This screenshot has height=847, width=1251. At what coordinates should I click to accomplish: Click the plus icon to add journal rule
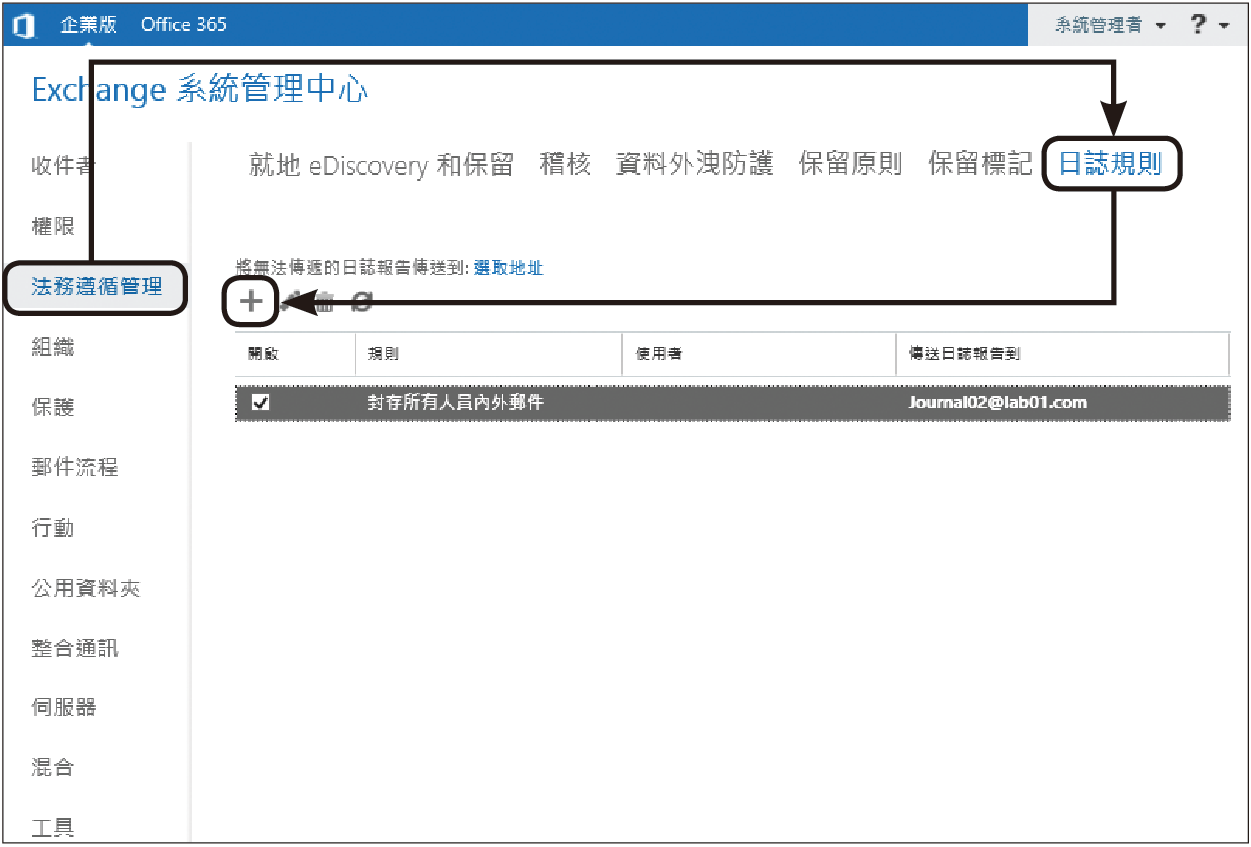[251, 301]
